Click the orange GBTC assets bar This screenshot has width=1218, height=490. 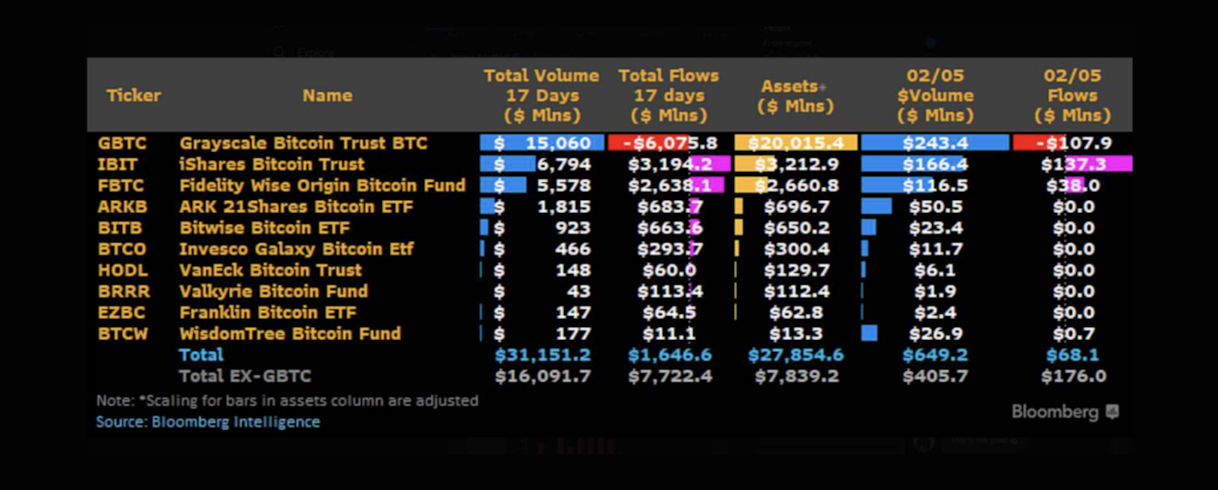(795, 143)
